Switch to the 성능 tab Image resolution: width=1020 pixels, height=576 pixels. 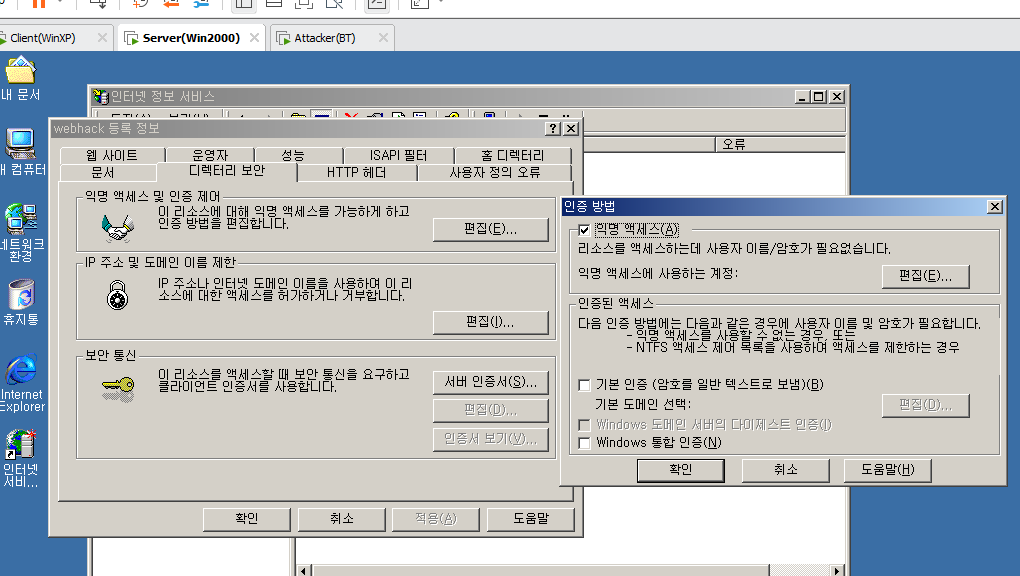[x=293, y=155]
